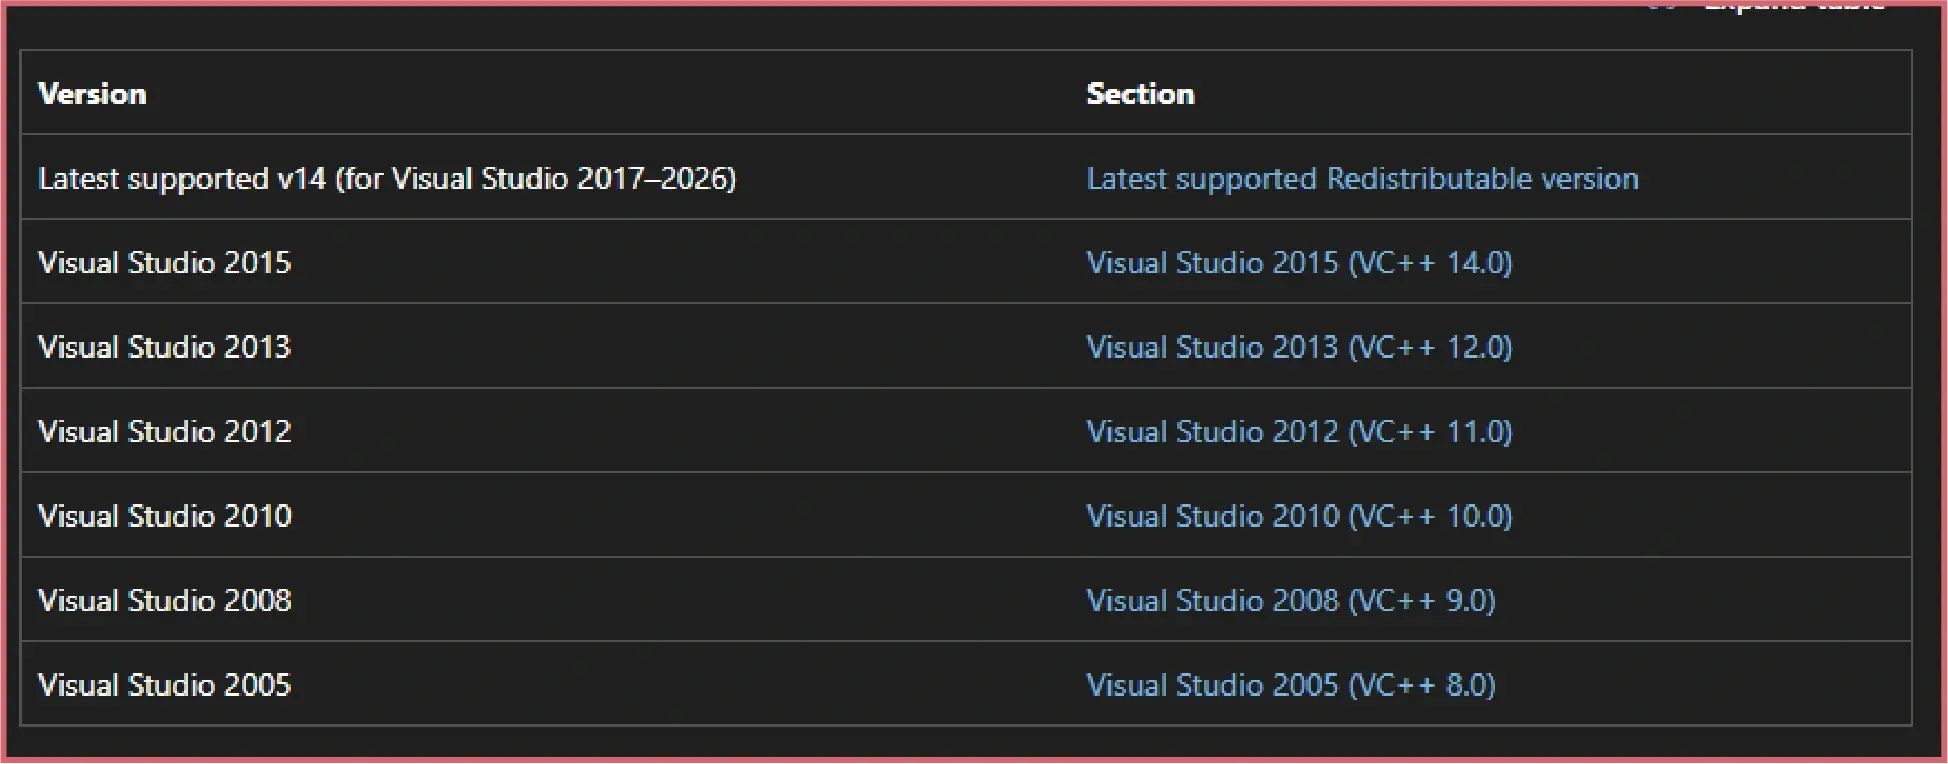The height and width of the screenshot is (764, 1948).
Task: Follow the Visual Studio 2013 (VC++ 12.0) link
Action: (1299, 347)
